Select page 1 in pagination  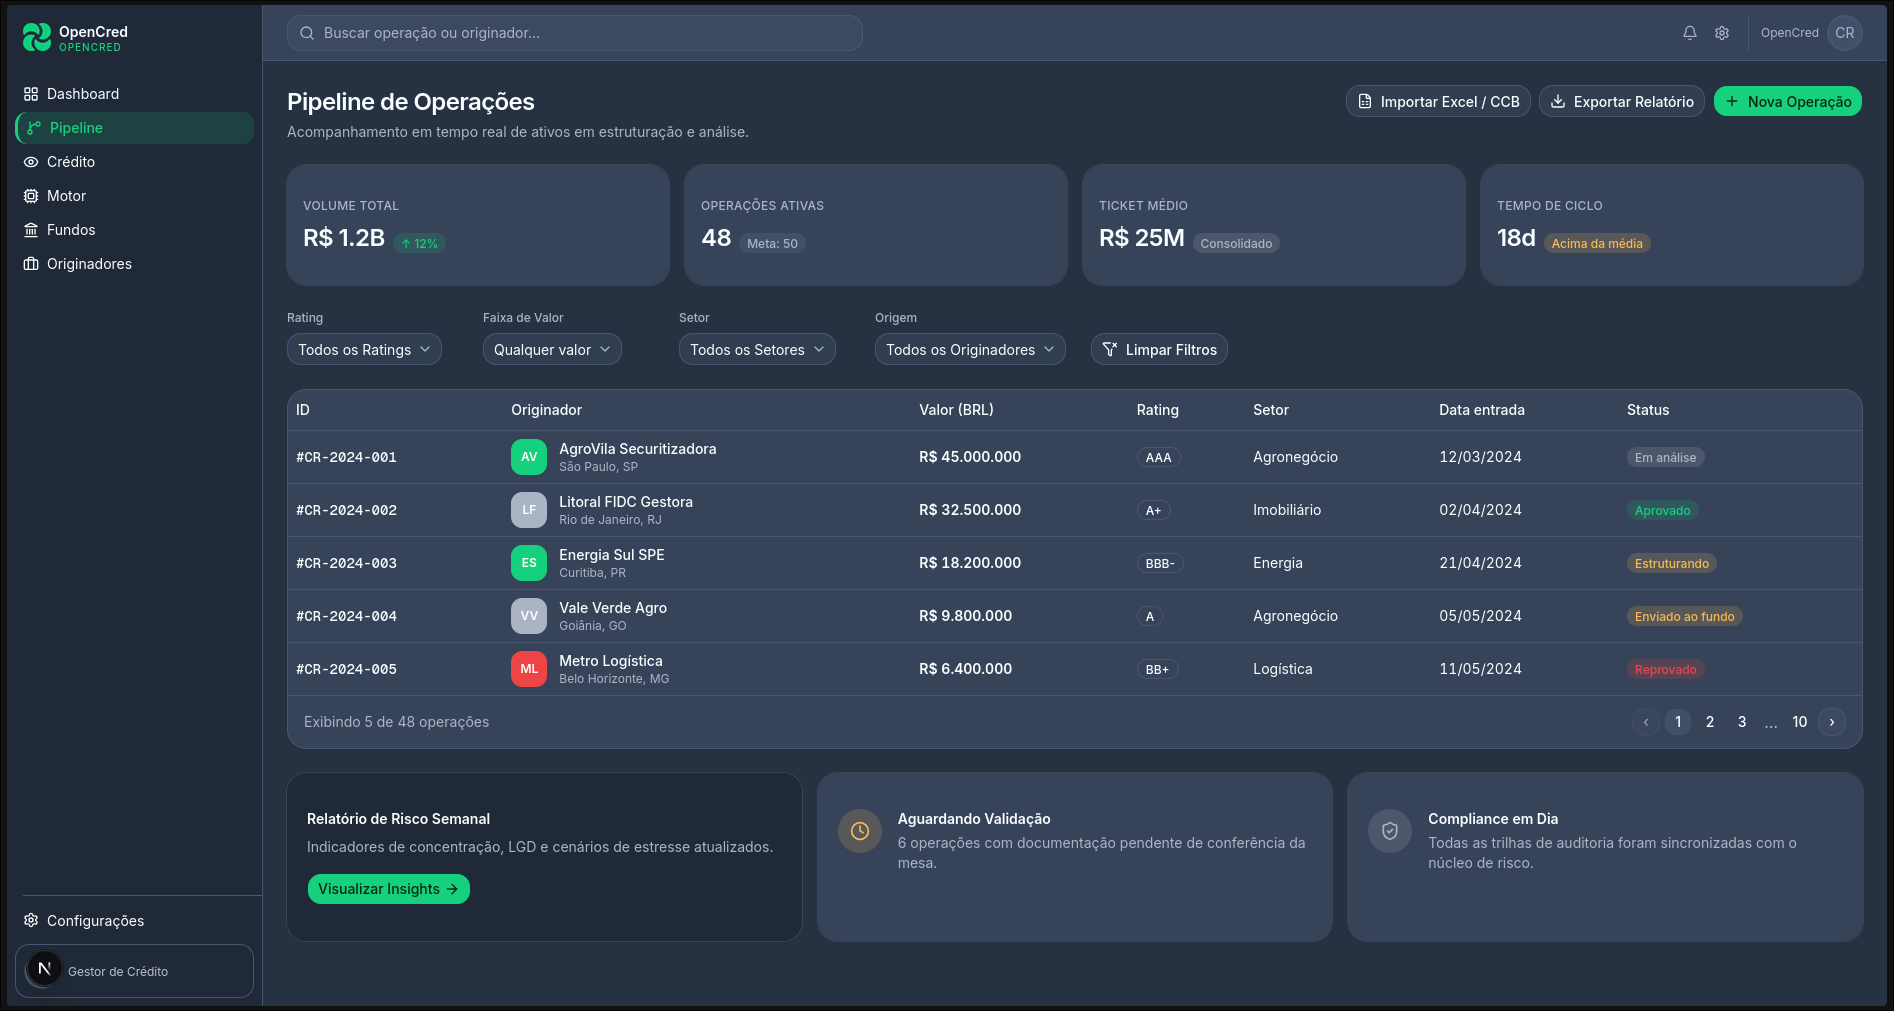click(x=1678, y=722)
